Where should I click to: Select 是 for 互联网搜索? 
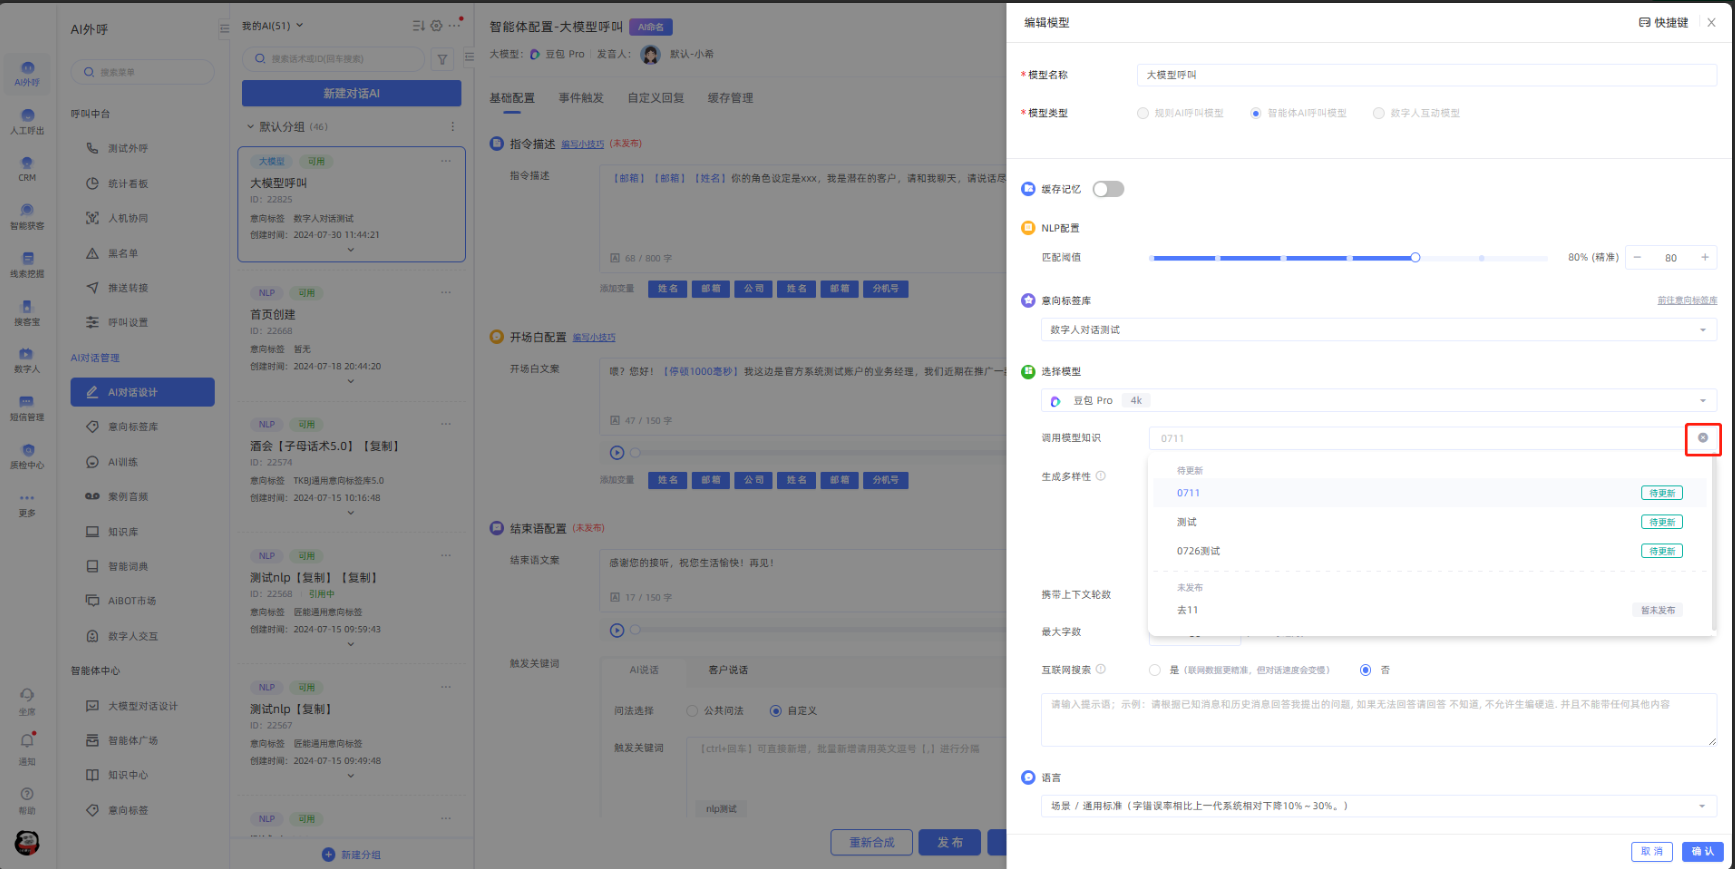tap(1155, 670)
